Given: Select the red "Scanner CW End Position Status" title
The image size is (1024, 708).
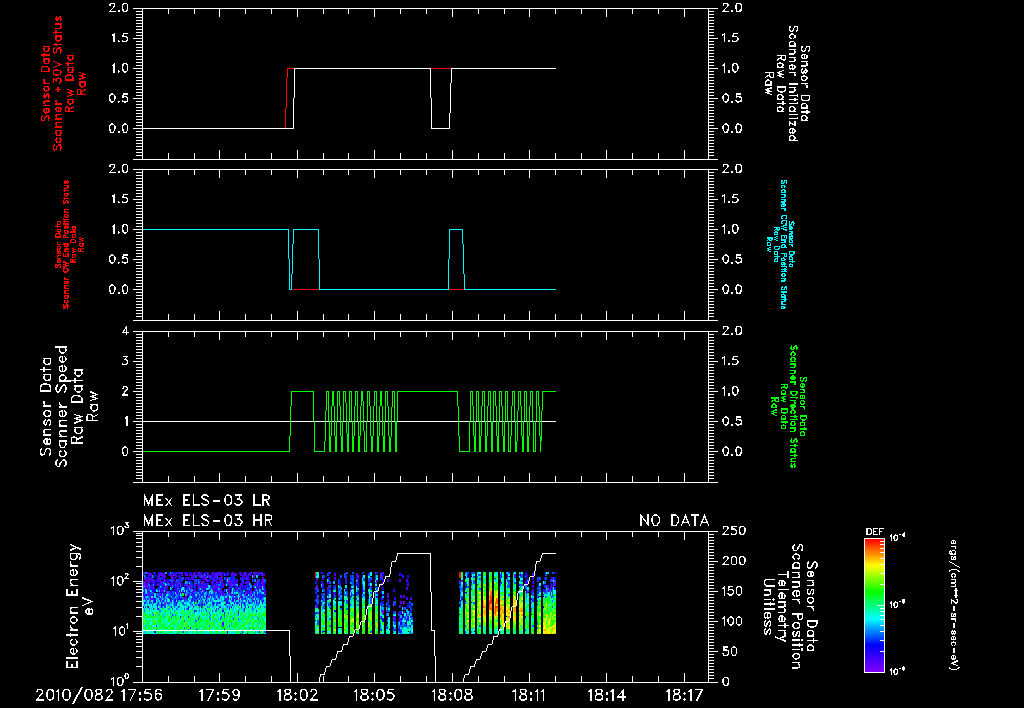Looking at the screenshot, I should [66, 245].
